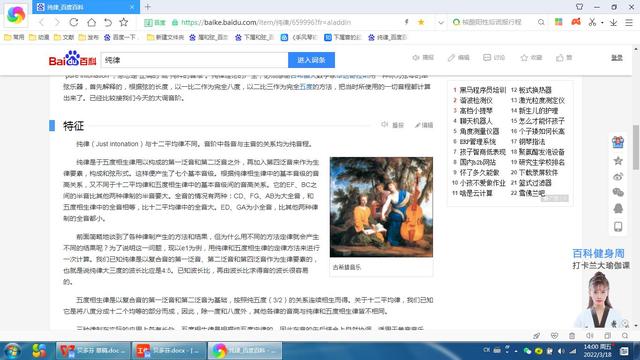Open the 动漫 bookmarks folder
The height and width of the screenshot is (360, 640).
(x=39, y=37)
